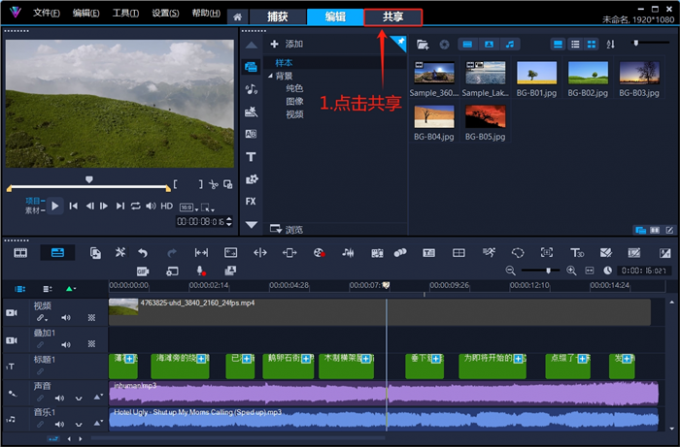Click the redo arrow in timeline toolbar
680x447 pixels.
172,253
